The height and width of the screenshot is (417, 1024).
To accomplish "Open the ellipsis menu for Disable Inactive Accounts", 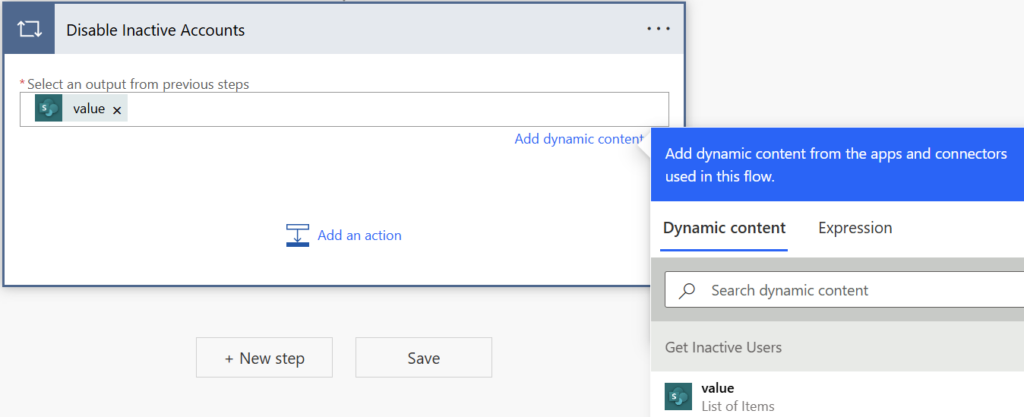I will [658, 29].
